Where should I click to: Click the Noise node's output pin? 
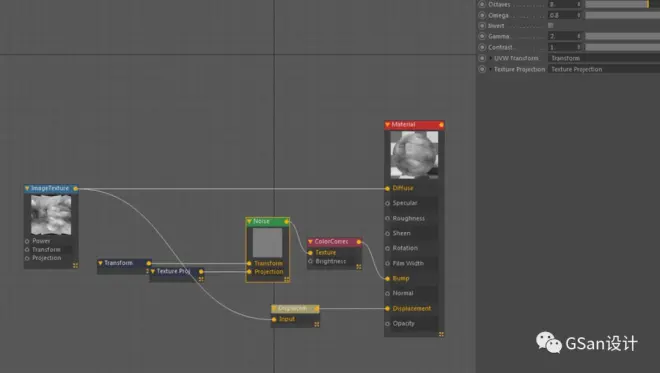pos(287,221)
